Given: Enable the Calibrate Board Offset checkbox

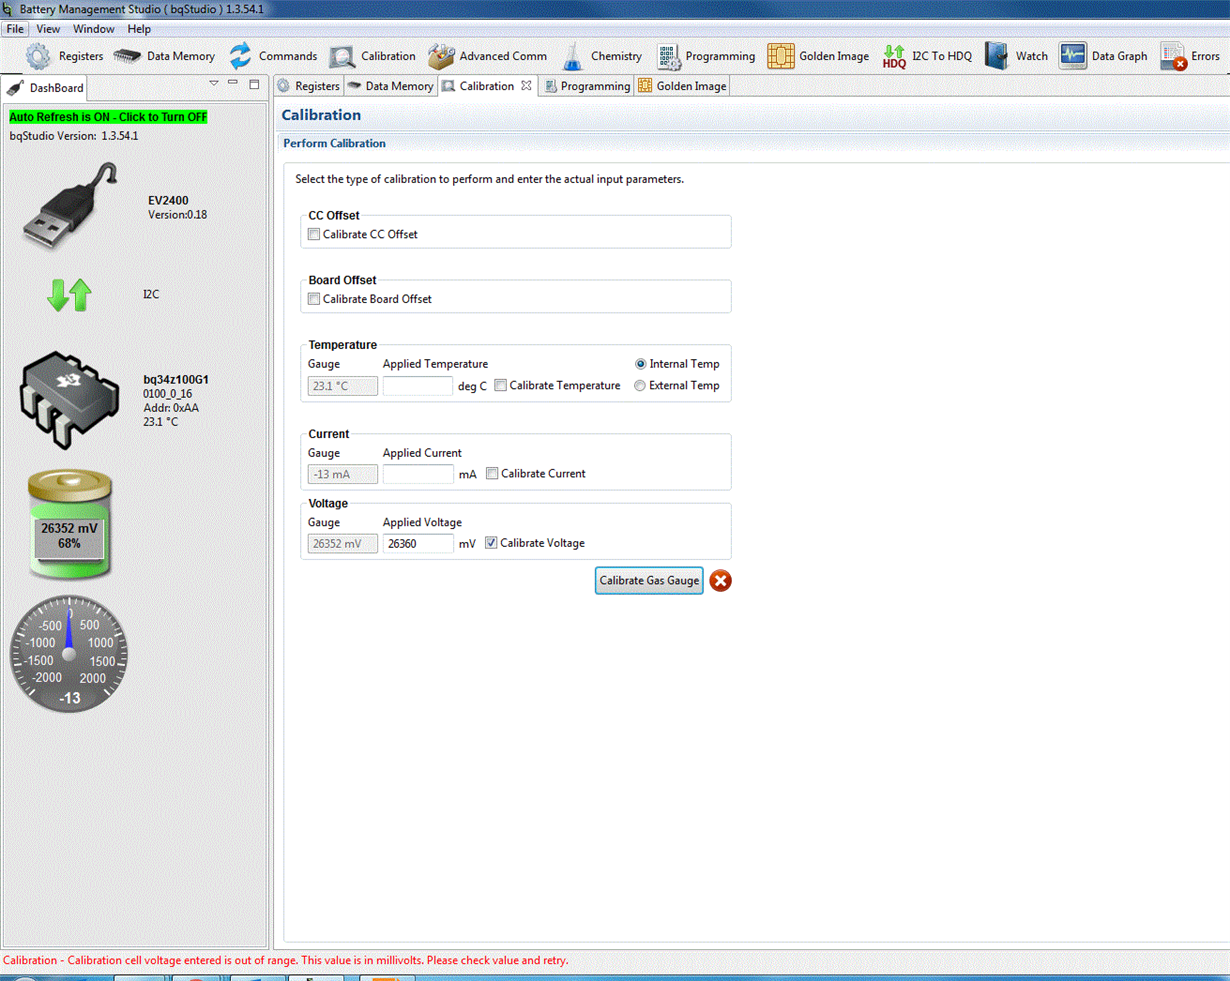Looking at the screenshot, I should click(314, 299).
